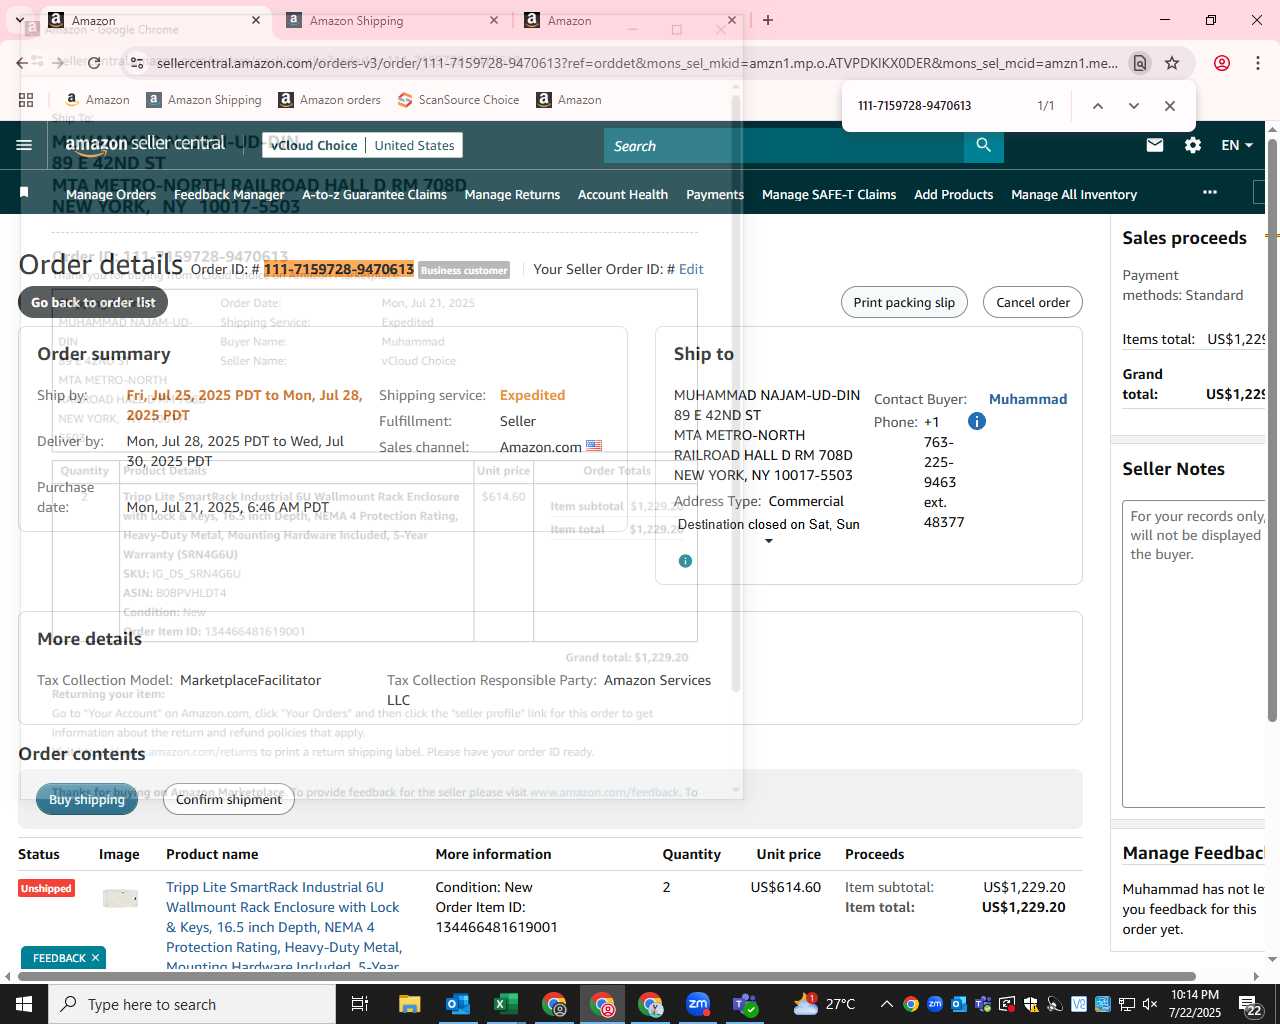Click the page horizontal scrollbar
Screen dimensions: 1280x1024
606,976
